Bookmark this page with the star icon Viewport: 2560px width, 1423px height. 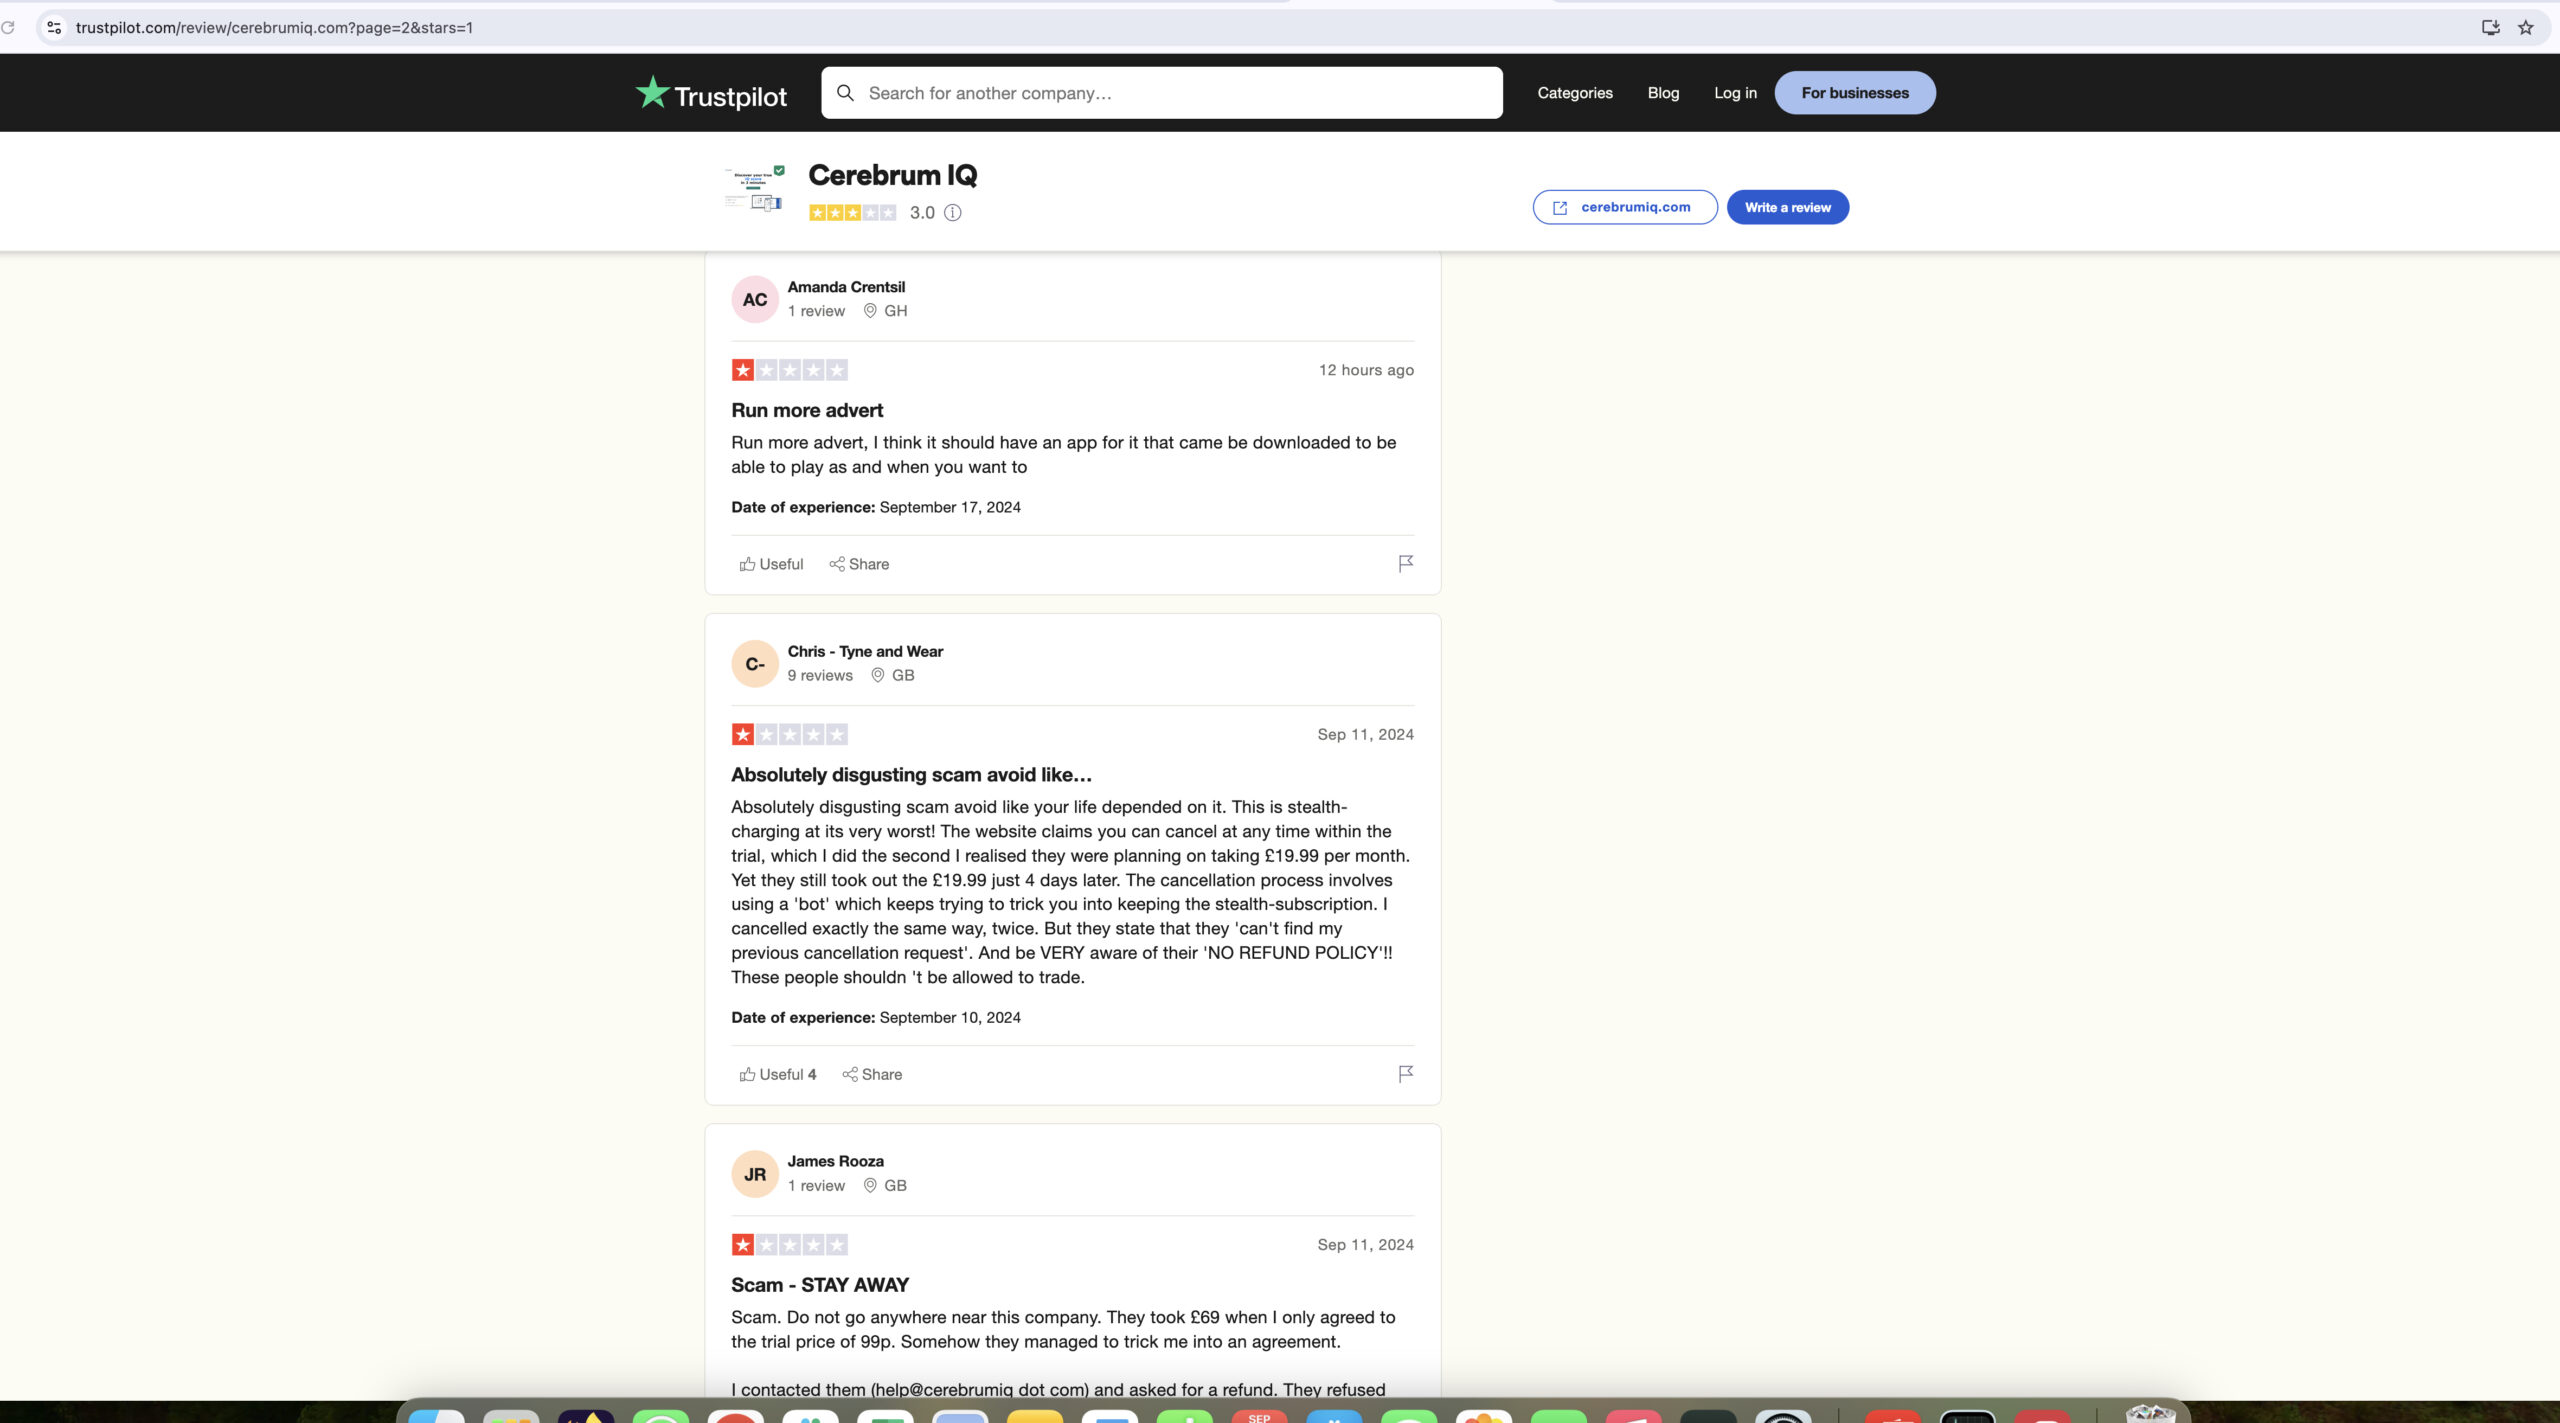click(x=2526, y=28)
